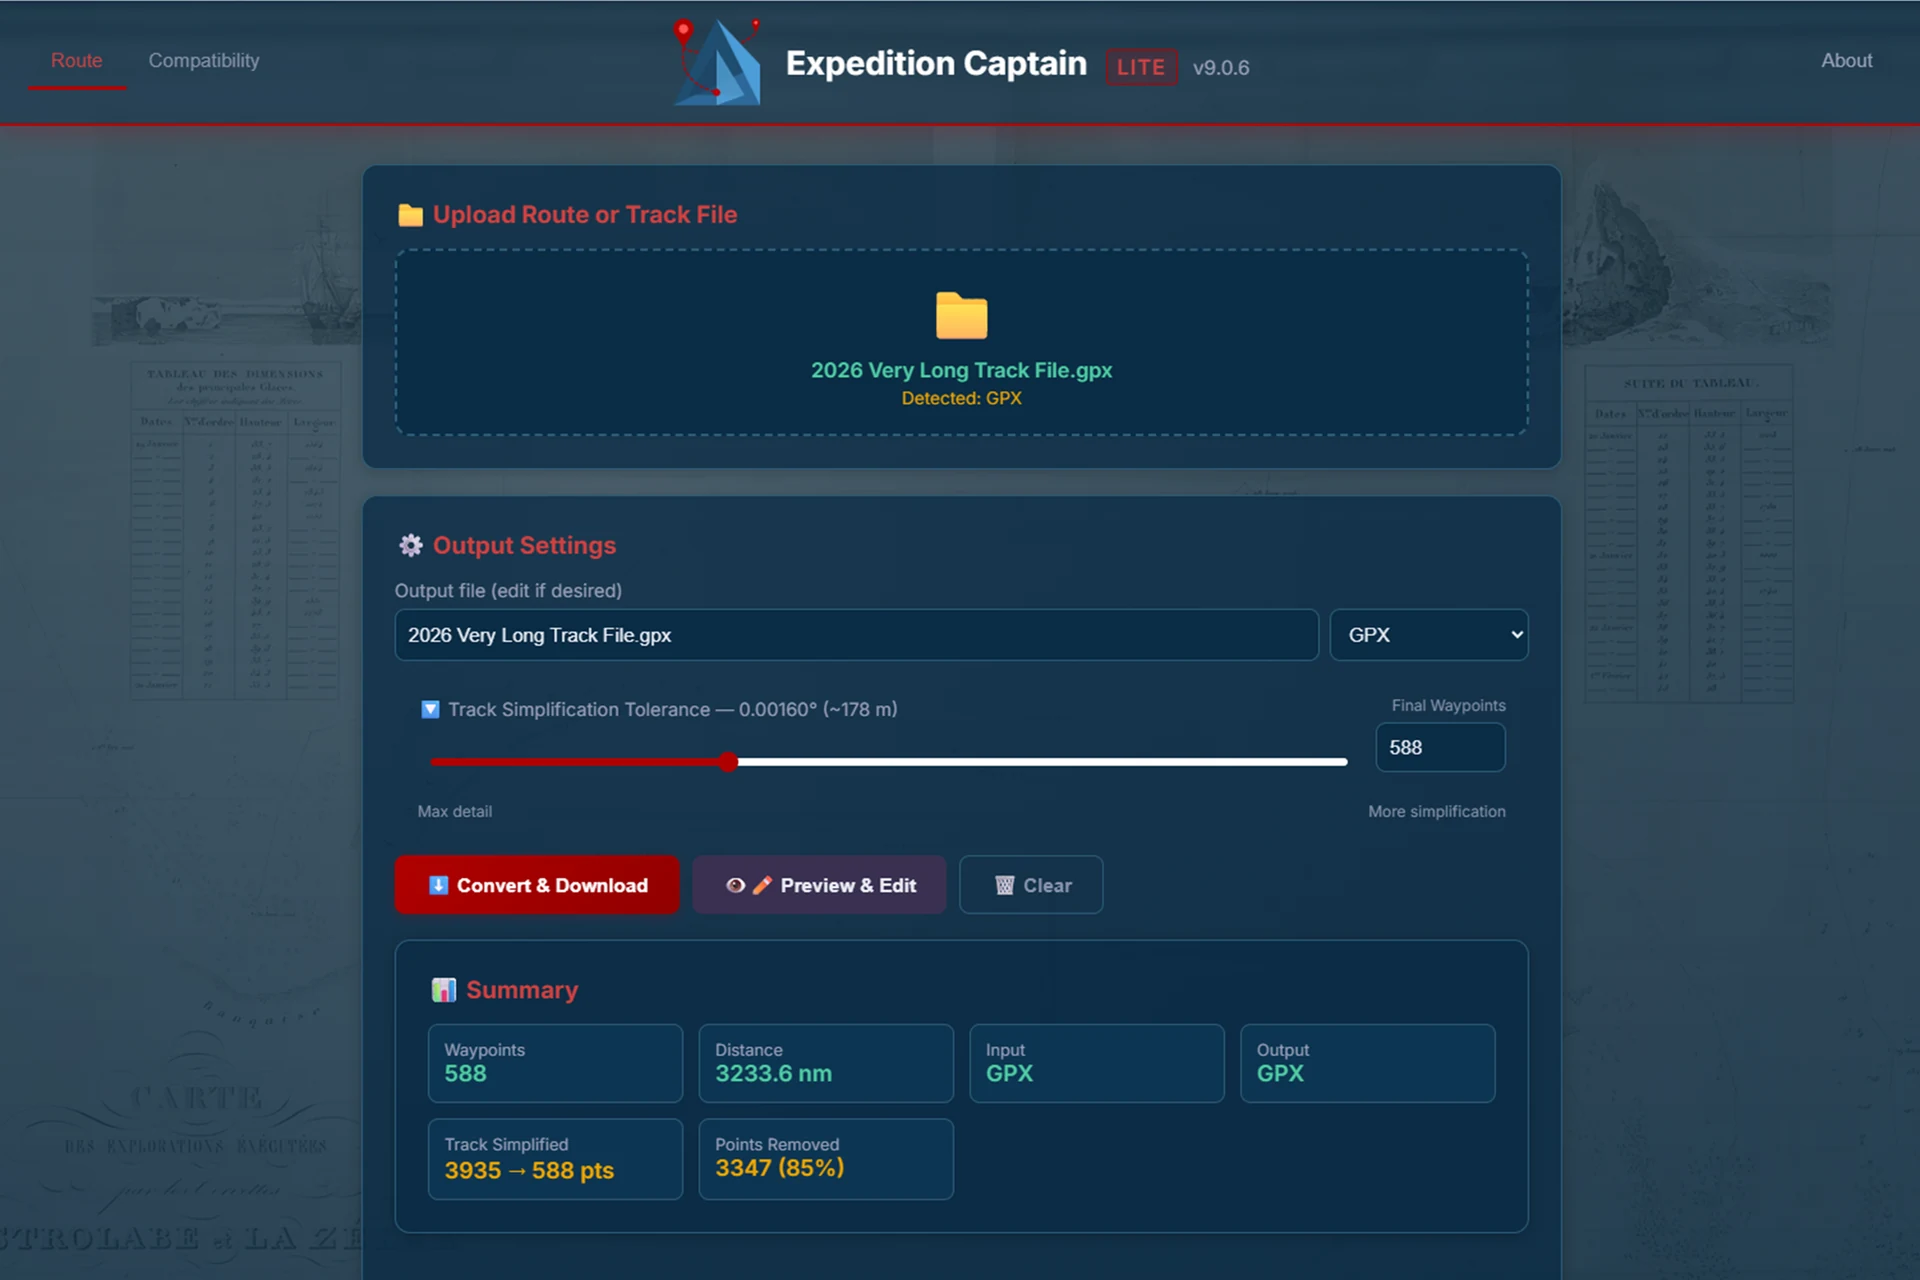Open Preview & Edit
This screenshot has width=1920, height=1280.
[819, 885]
